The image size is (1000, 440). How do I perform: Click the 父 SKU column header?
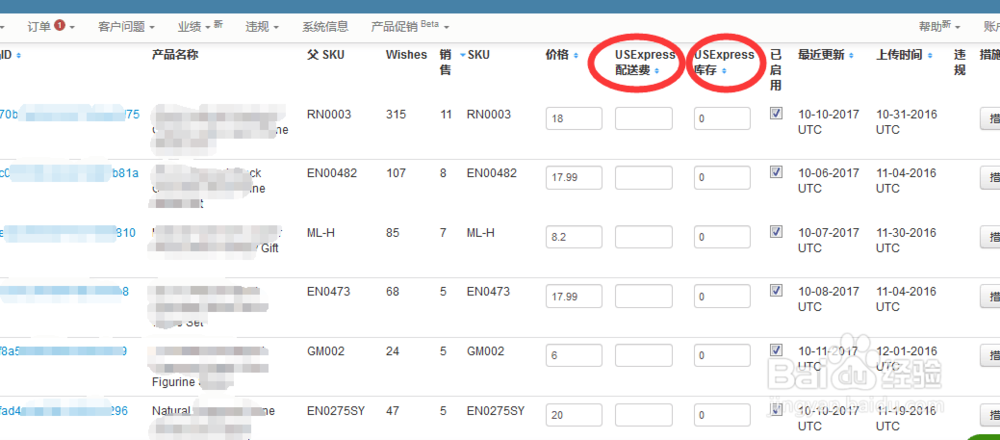pos(325,55)
